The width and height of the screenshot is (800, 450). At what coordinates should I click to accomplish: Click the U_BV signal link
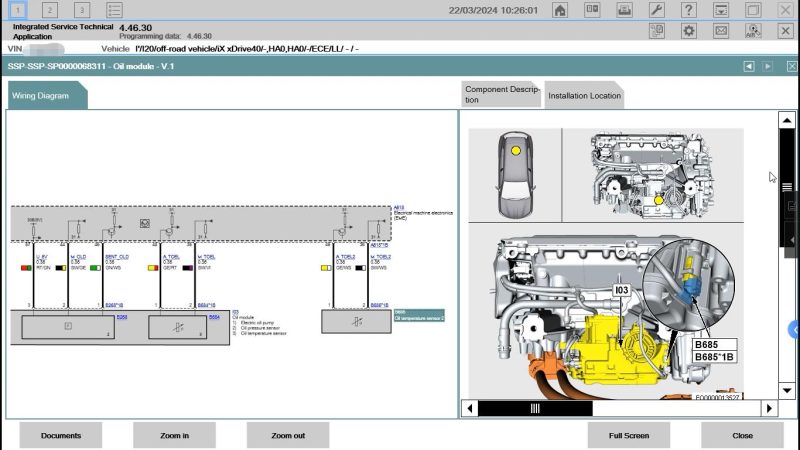42,257
